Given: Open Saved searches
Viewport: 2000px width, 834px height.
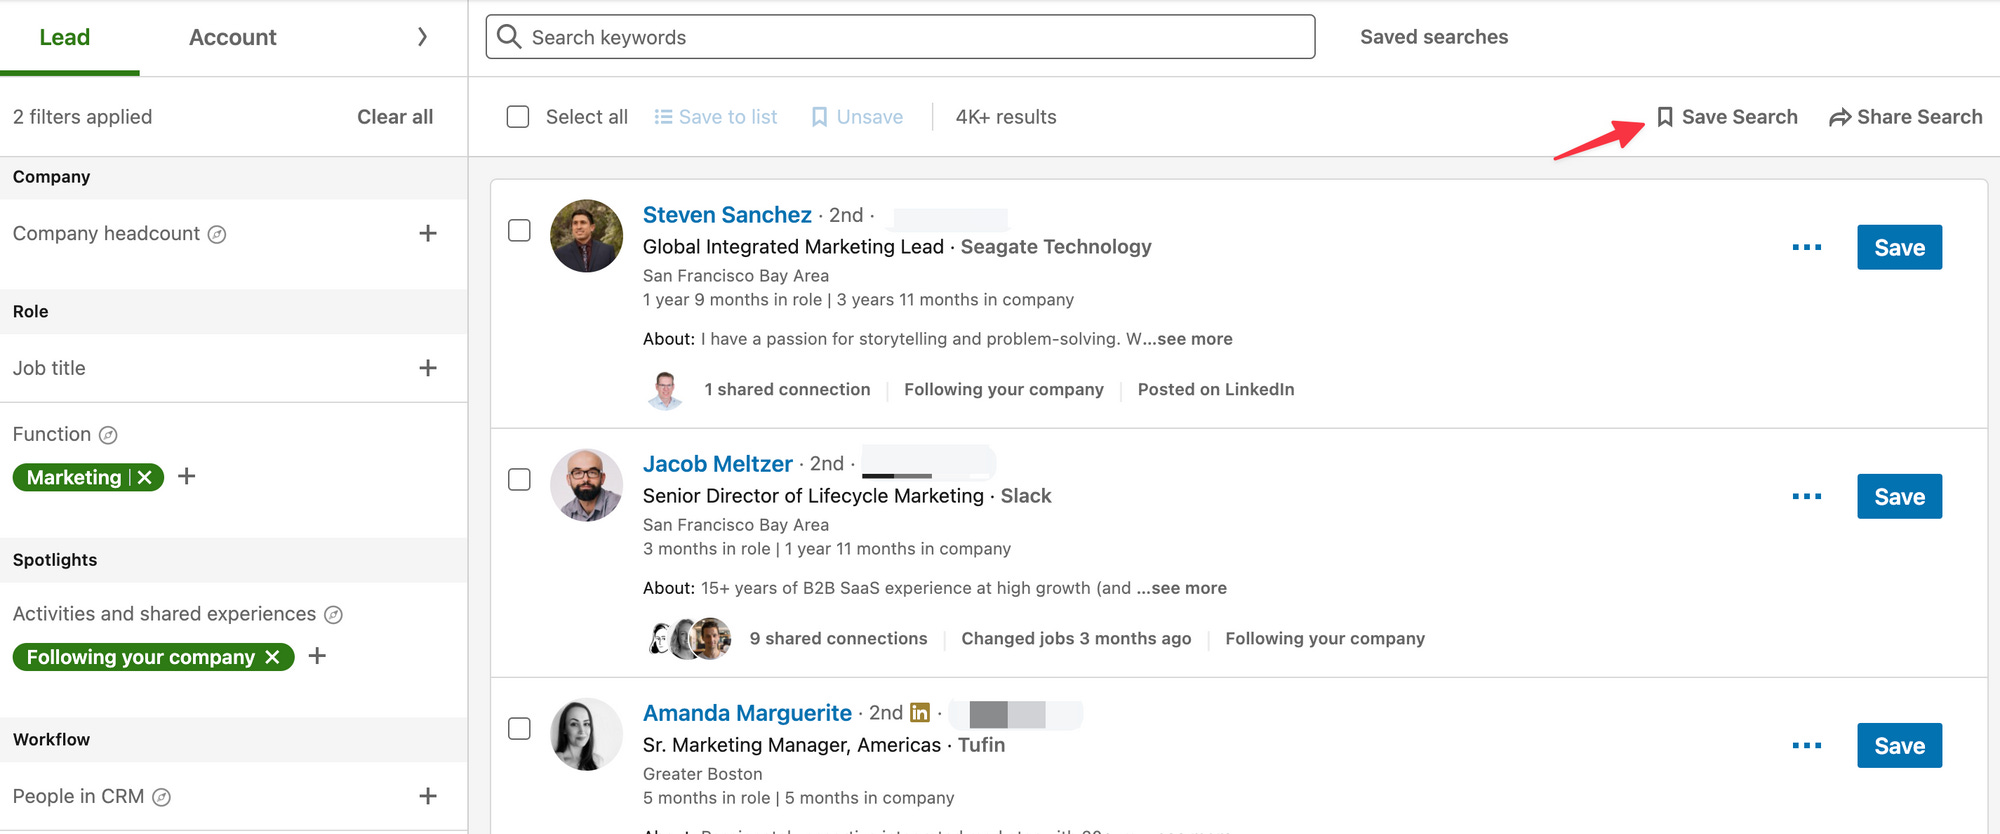Looking at the screenshot, I should click(1434, 37).
